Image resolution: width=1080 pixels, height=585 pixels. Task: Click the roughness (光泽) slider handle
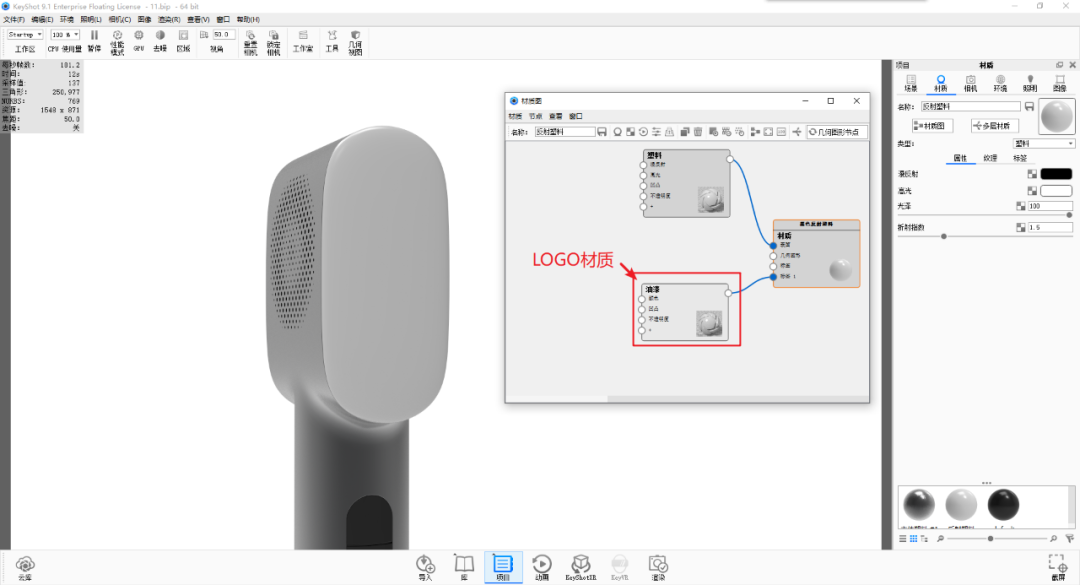click(1069, 215)
